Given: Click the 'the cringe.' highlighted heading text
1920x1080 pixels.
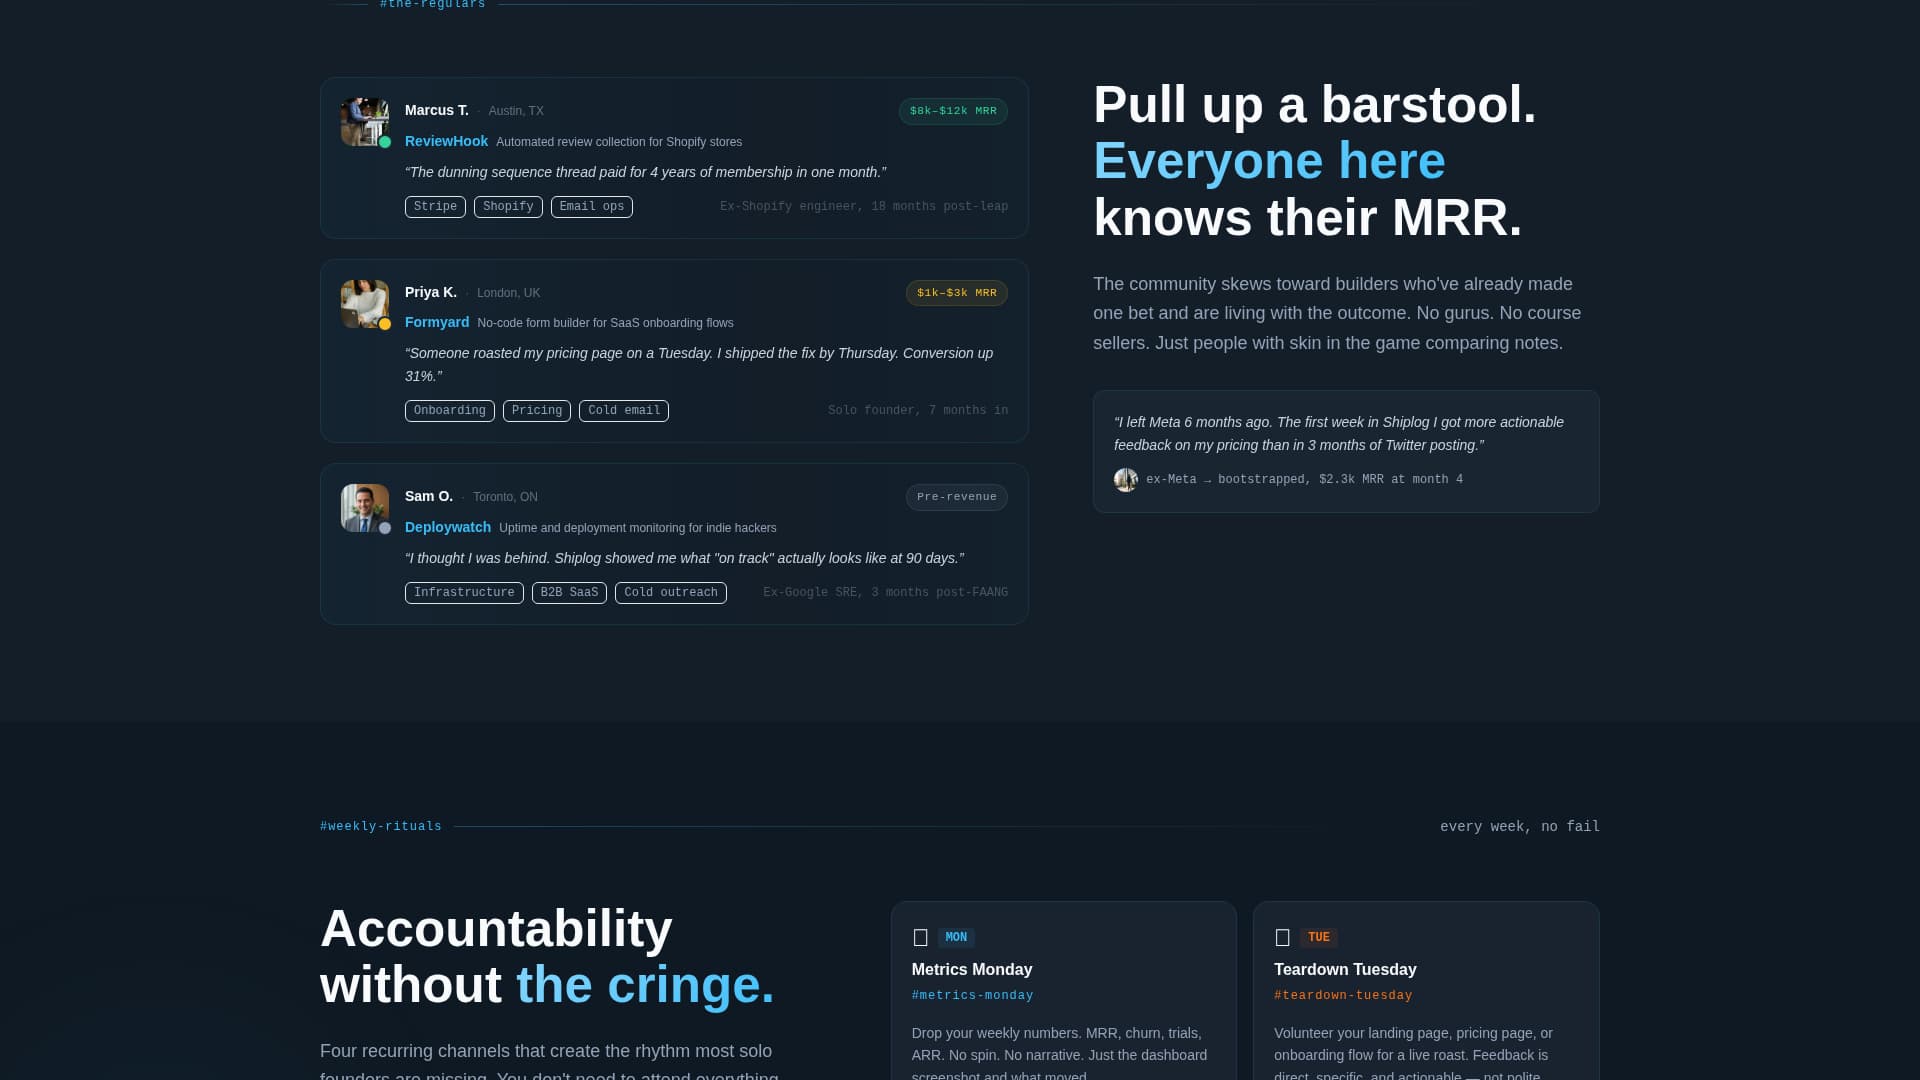Looking at the screenshot, I should (x=645, y=985).
